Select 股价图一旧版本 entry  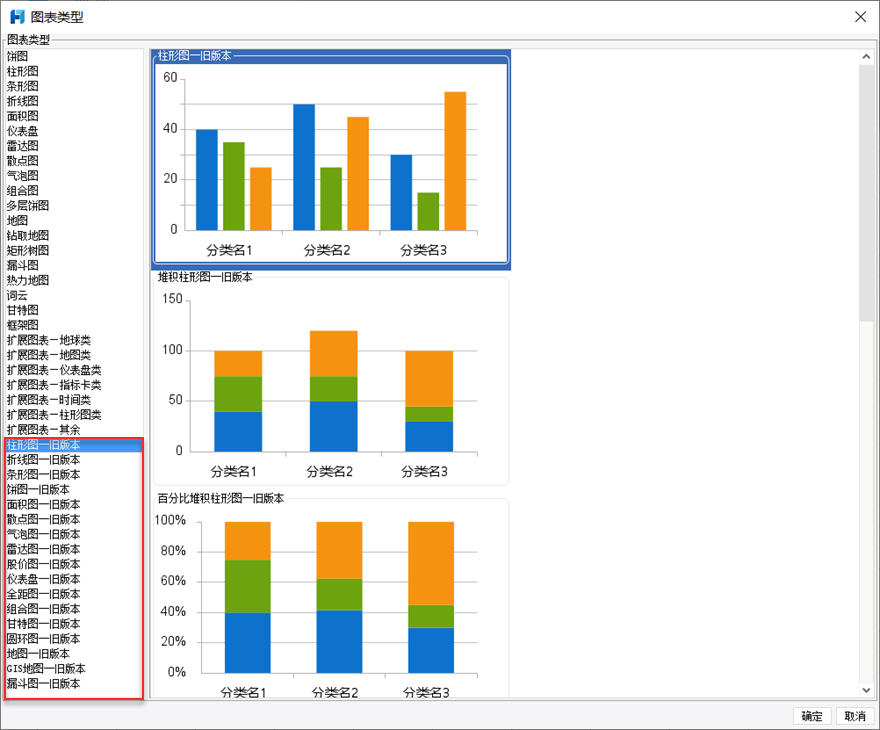click(x=43, y=564)
